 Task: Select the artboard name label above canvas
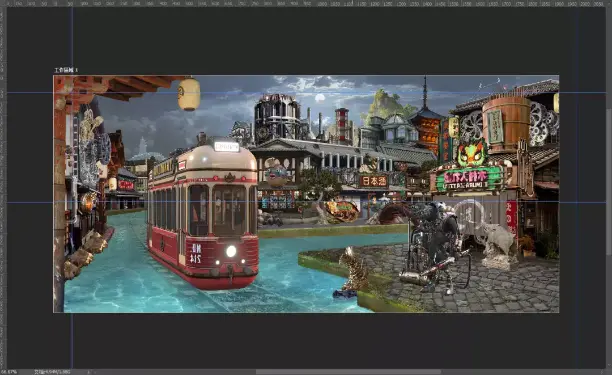point(66,70)
